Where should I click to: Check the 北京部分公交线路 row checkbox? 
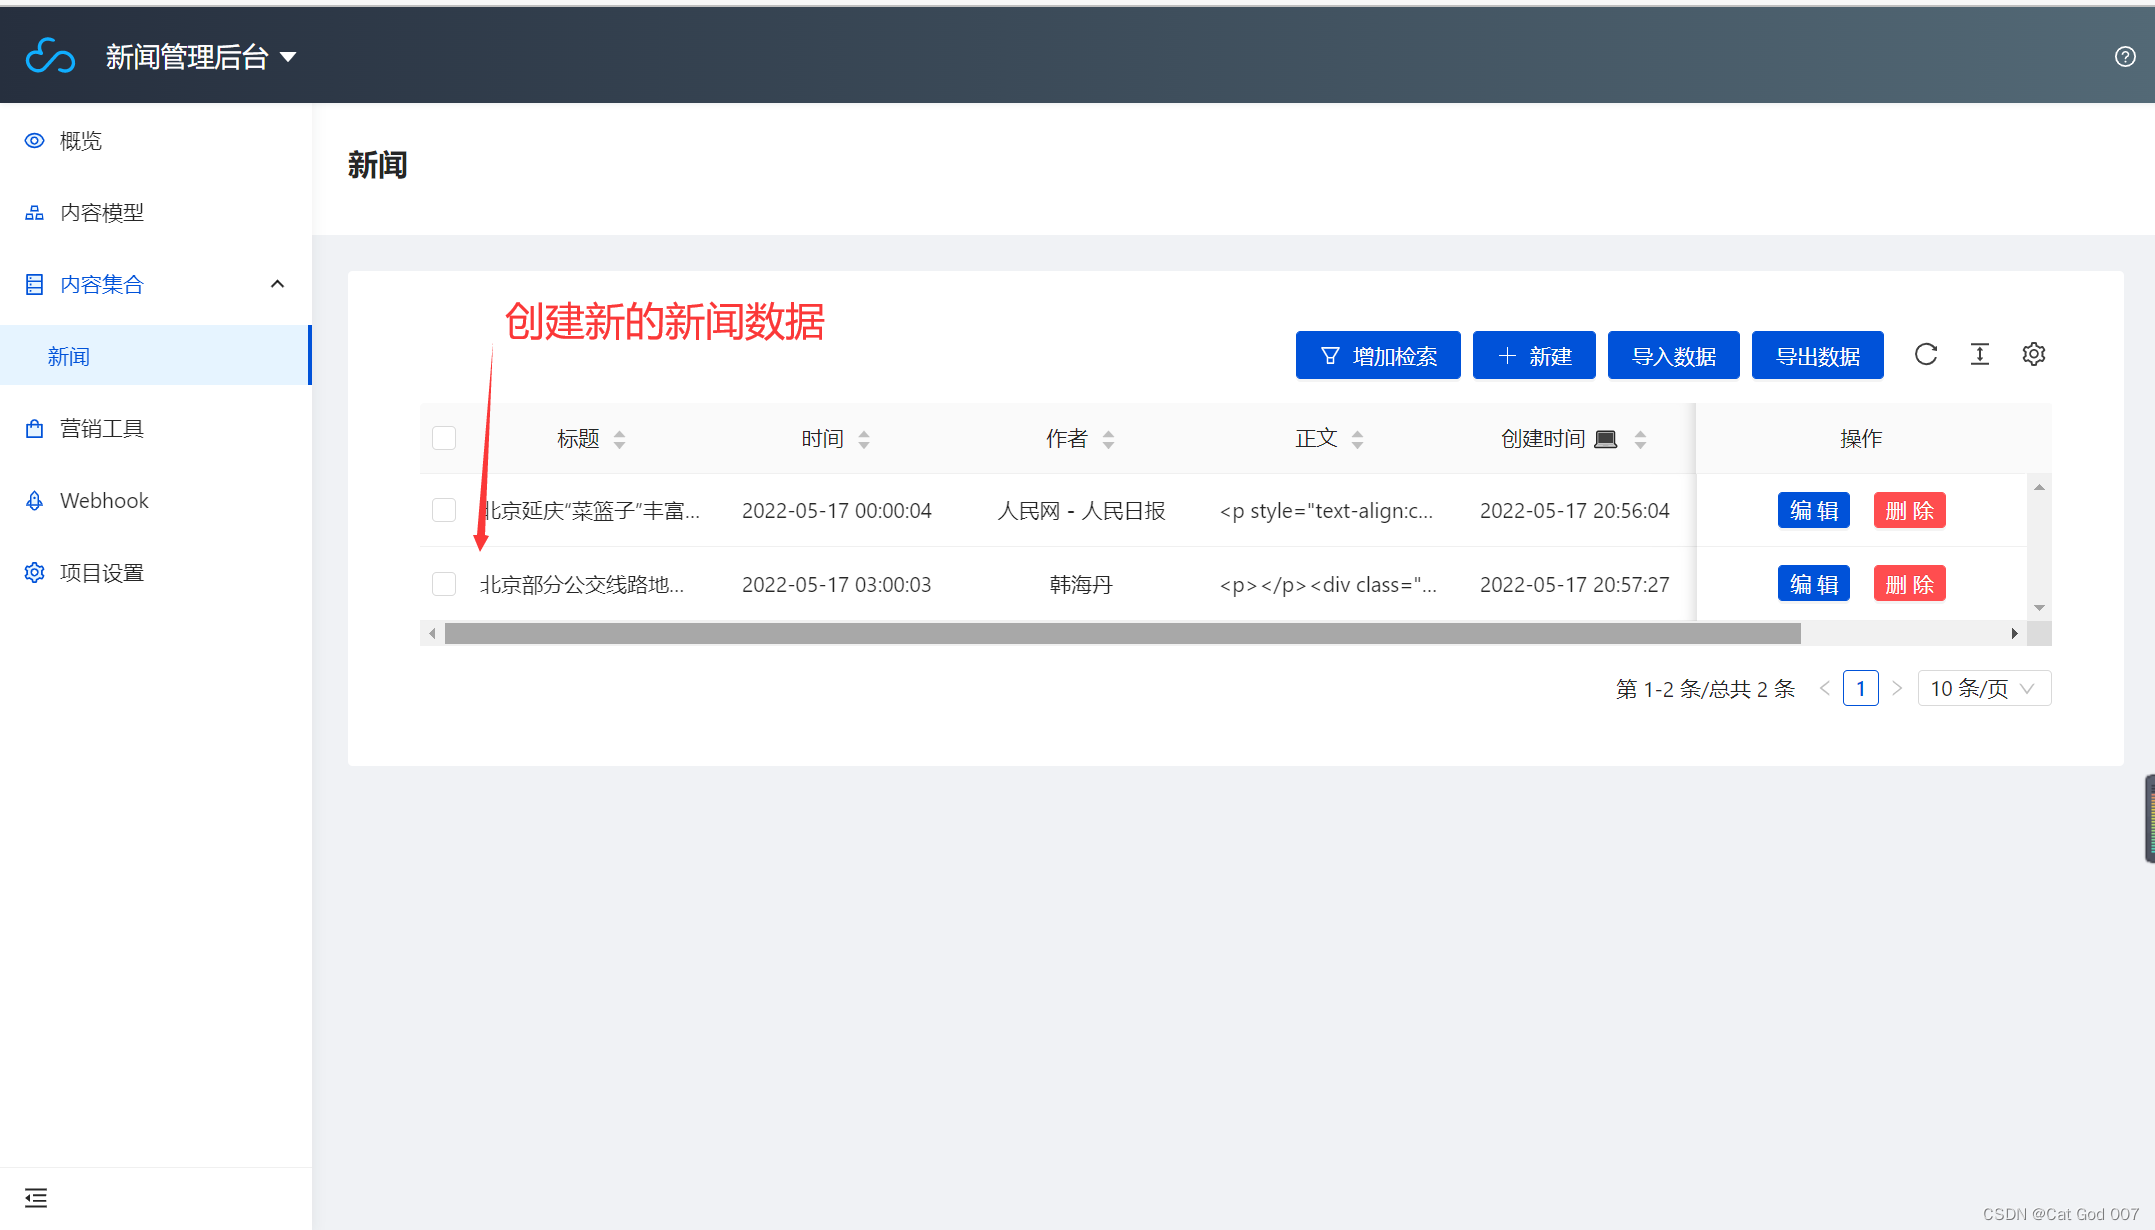pyautogui.click(x=444, y=584)
